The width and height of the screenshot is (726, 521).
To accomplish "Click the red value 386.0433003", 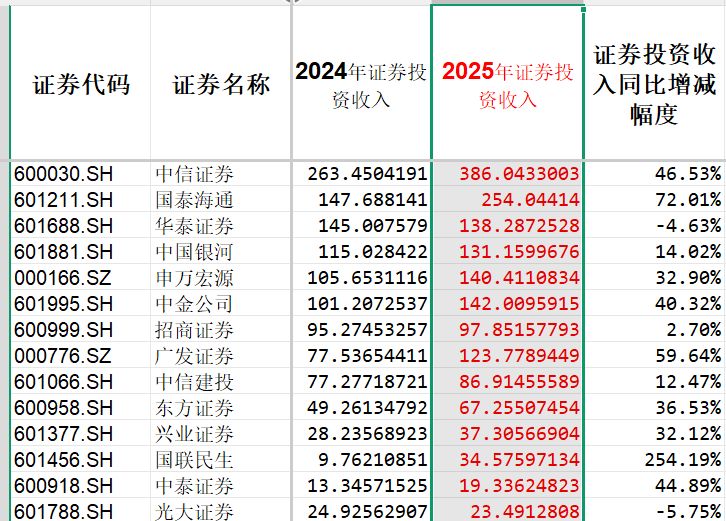I will (x=519, y=174).
